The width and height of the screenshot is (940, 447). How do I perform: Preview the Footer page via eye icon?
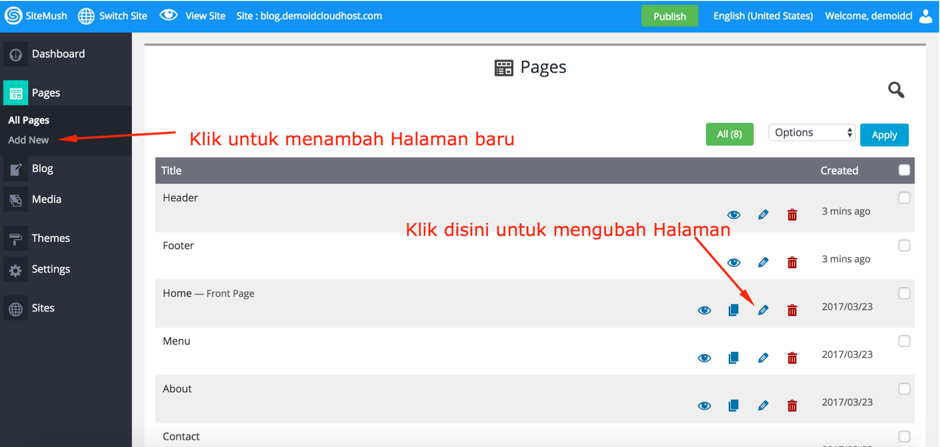pos(734,262)
